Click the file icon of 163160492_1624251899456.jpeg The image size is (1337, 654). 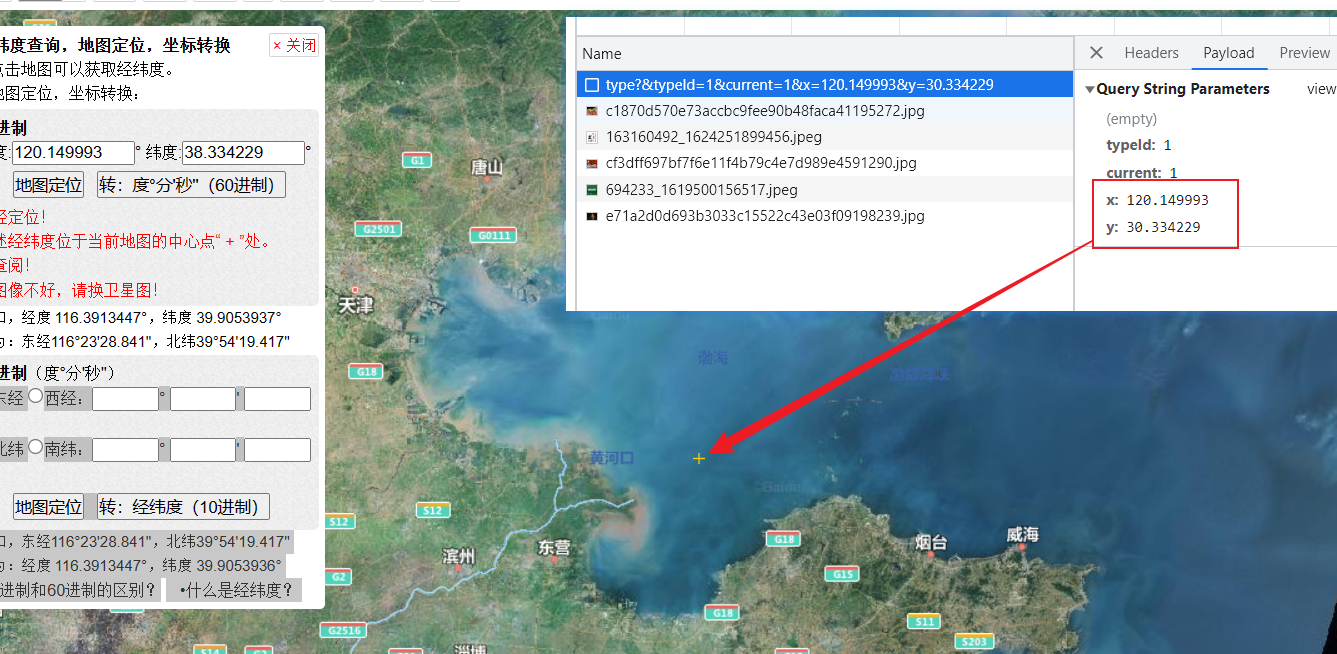click(x=592, y=137)
